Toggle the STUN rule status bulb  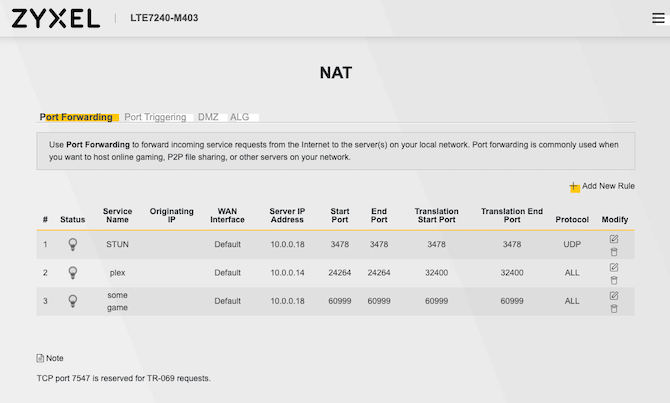[72, 244]
